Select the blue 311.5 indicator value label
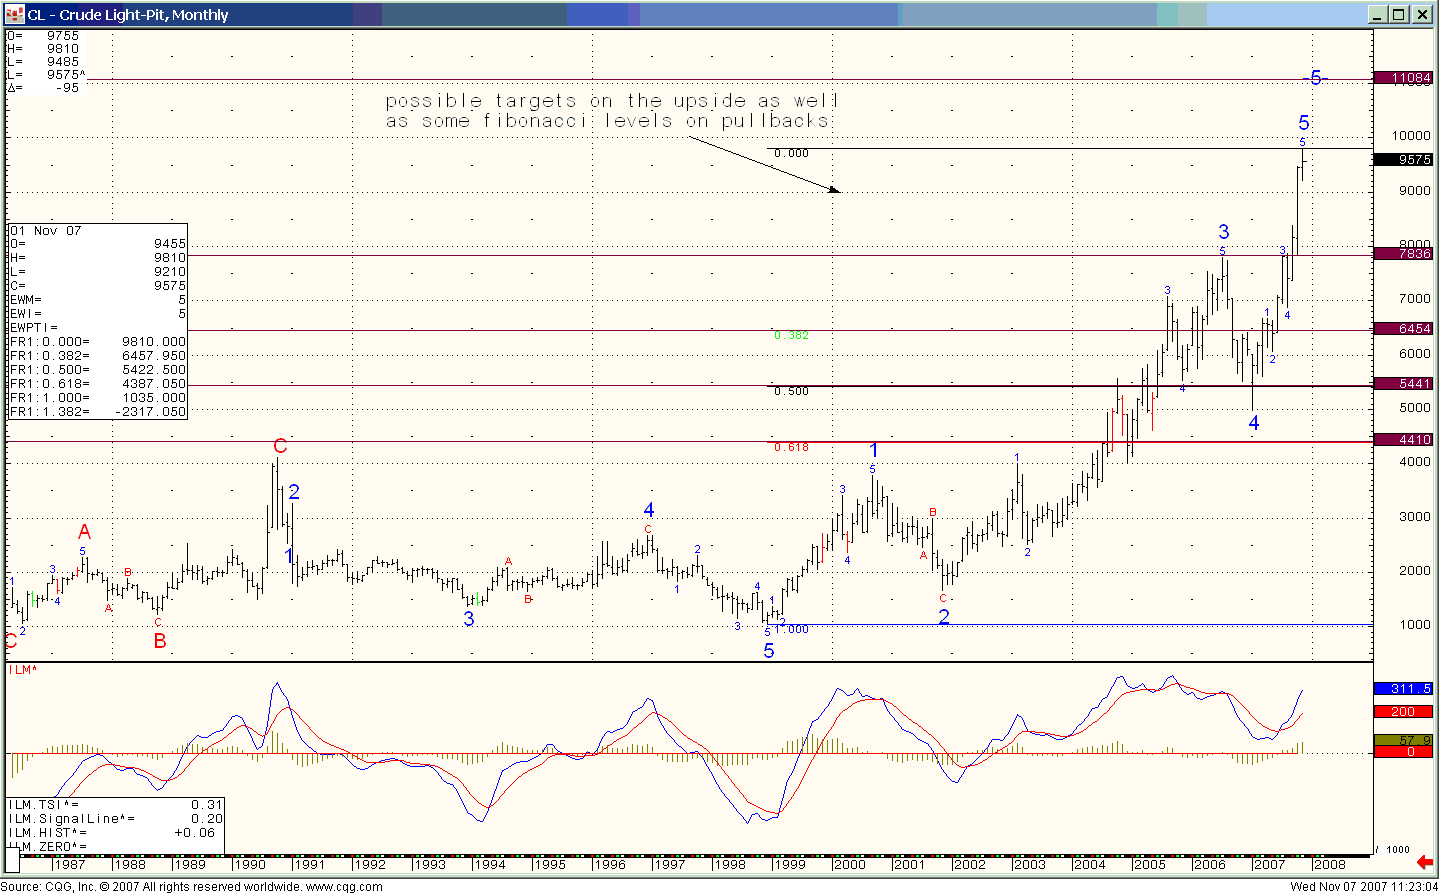The height and width of the screenshot is (894, 1439). [1403, 689]
